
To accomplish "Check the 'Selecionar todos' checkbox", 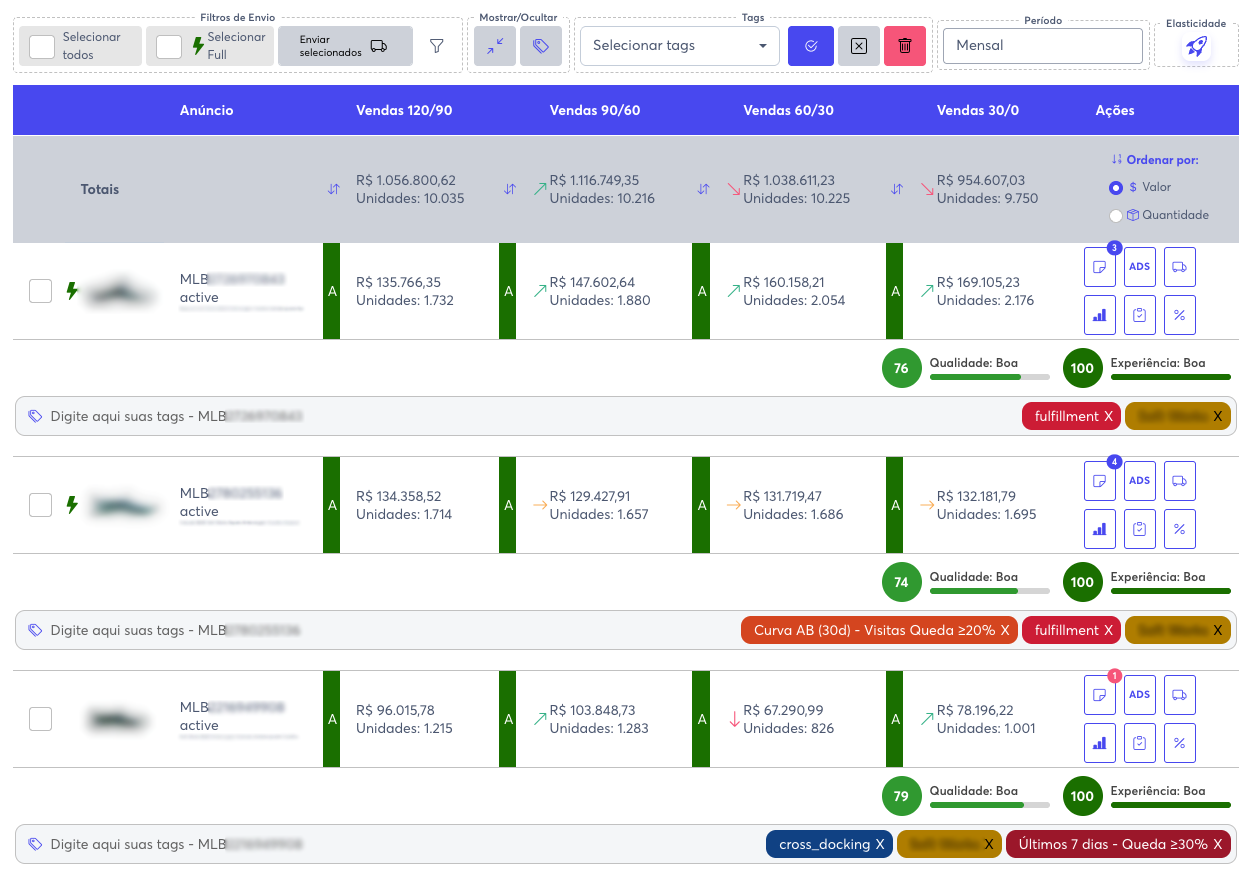I will (42, 47).
